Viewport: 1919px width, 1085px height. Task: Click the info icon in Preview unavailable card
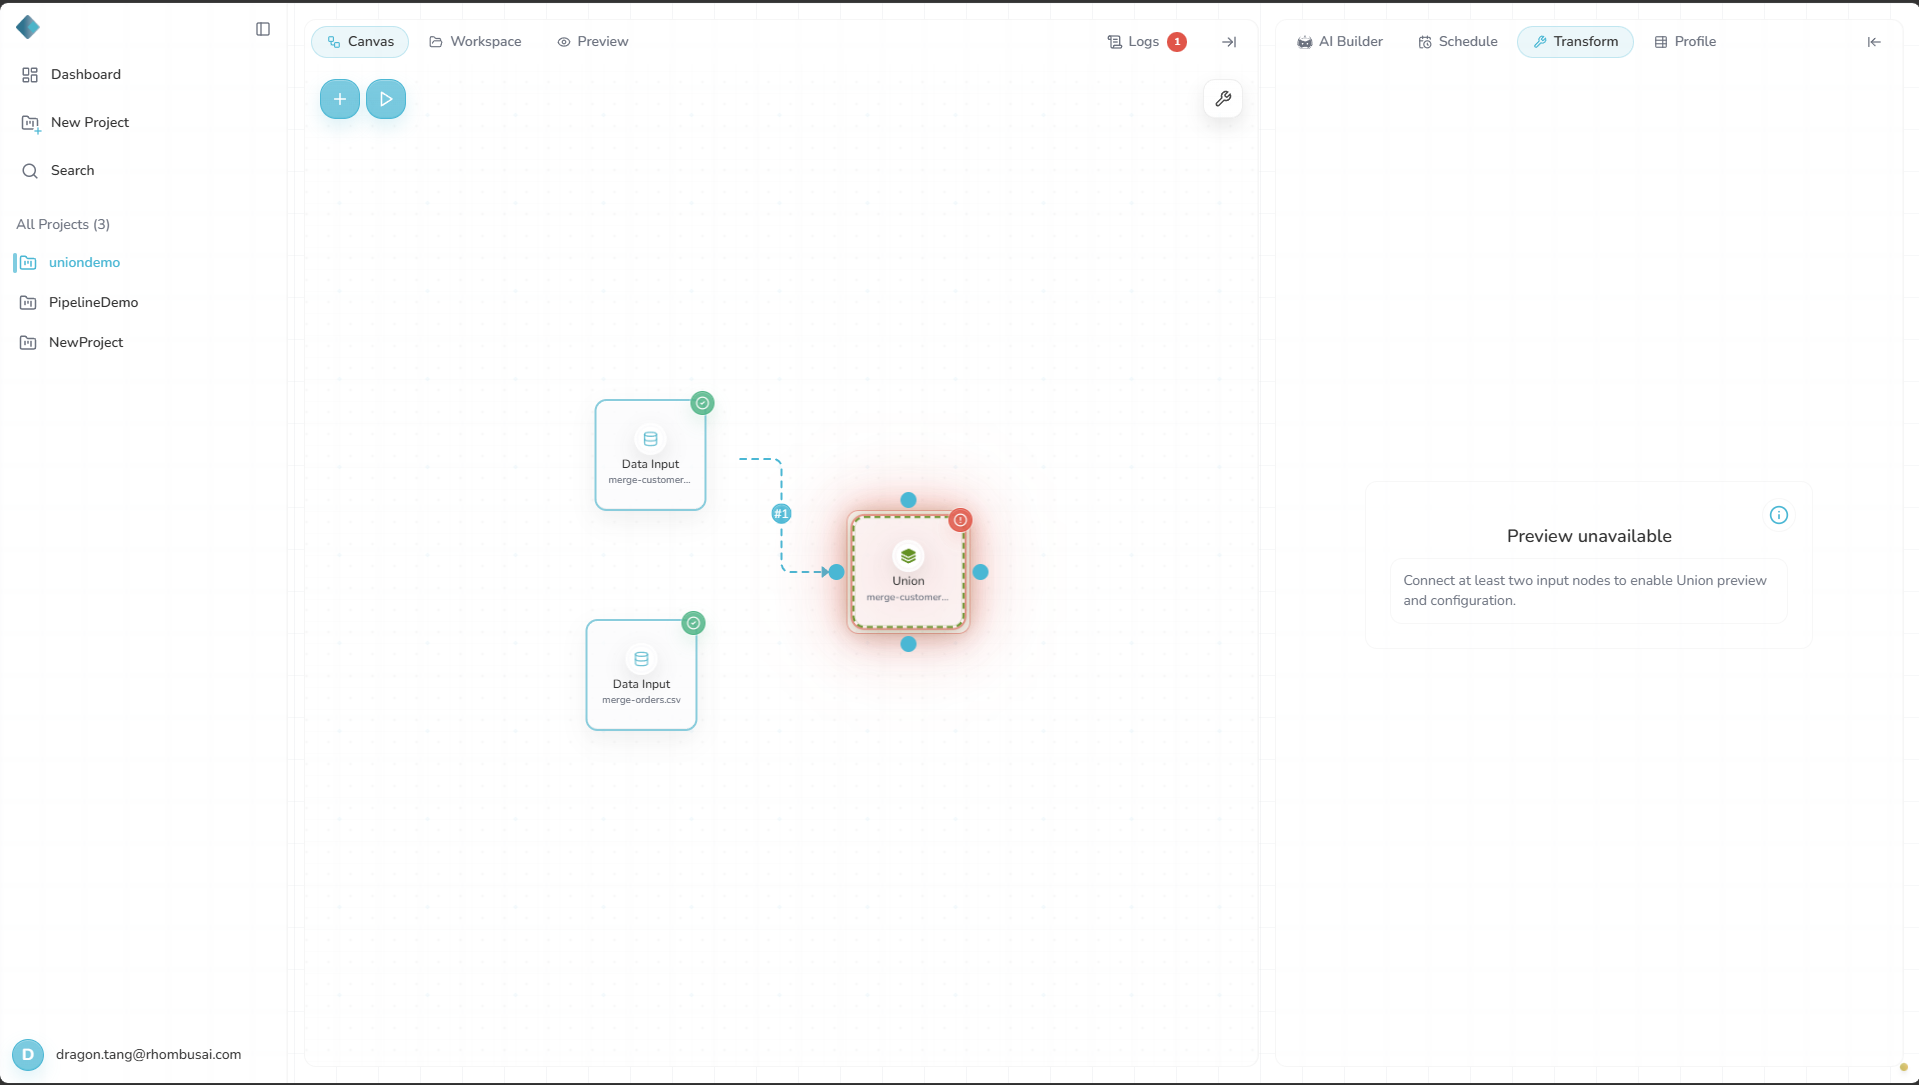tap(1778, 515)
